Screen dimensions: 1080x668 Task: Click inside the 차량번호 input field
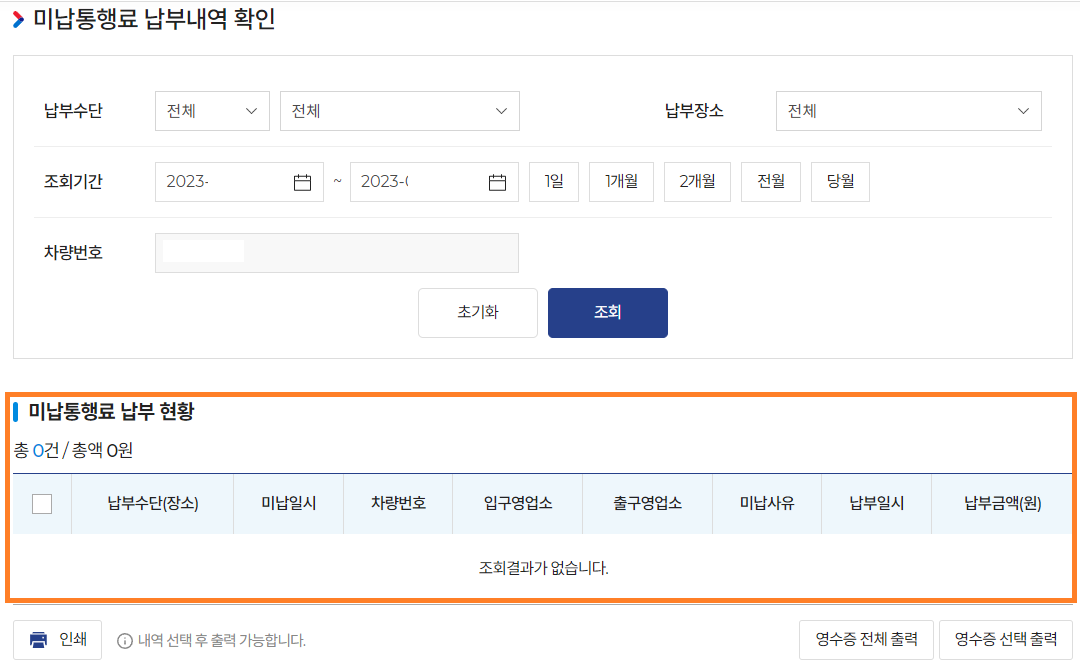335,252
